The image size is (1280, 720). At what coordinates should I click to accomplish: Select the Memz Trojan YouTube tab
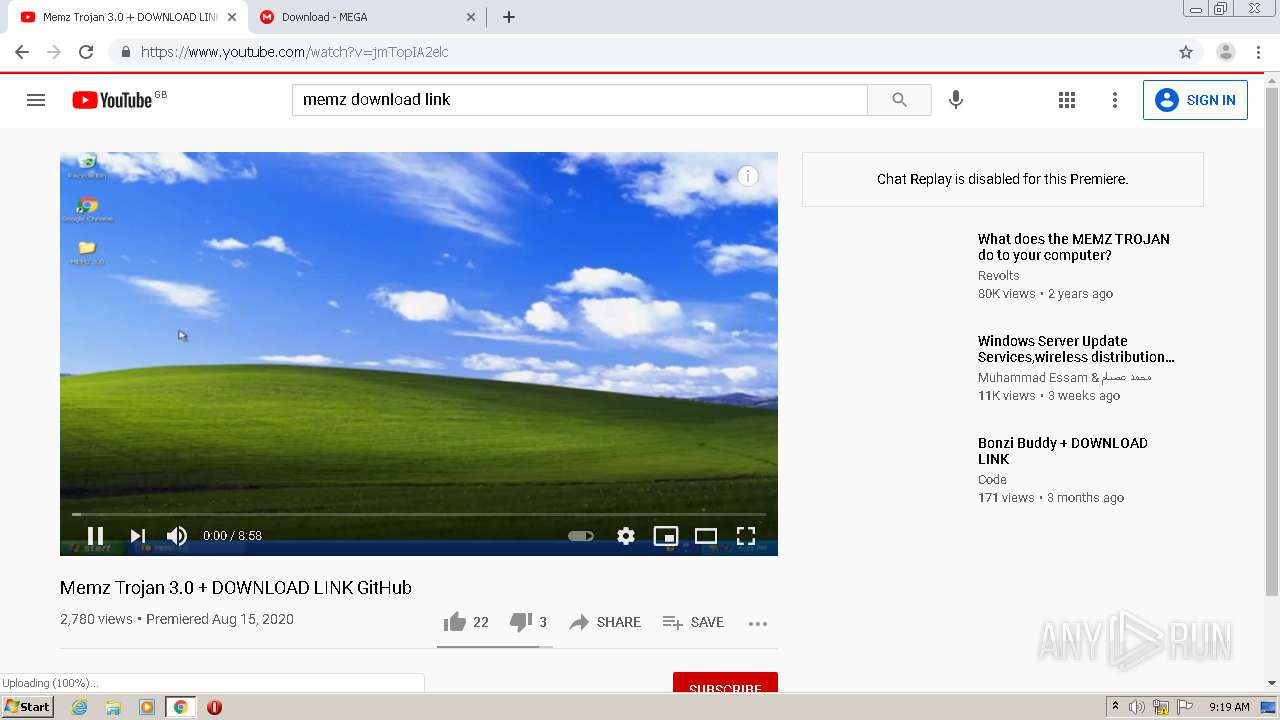point(128,17)
